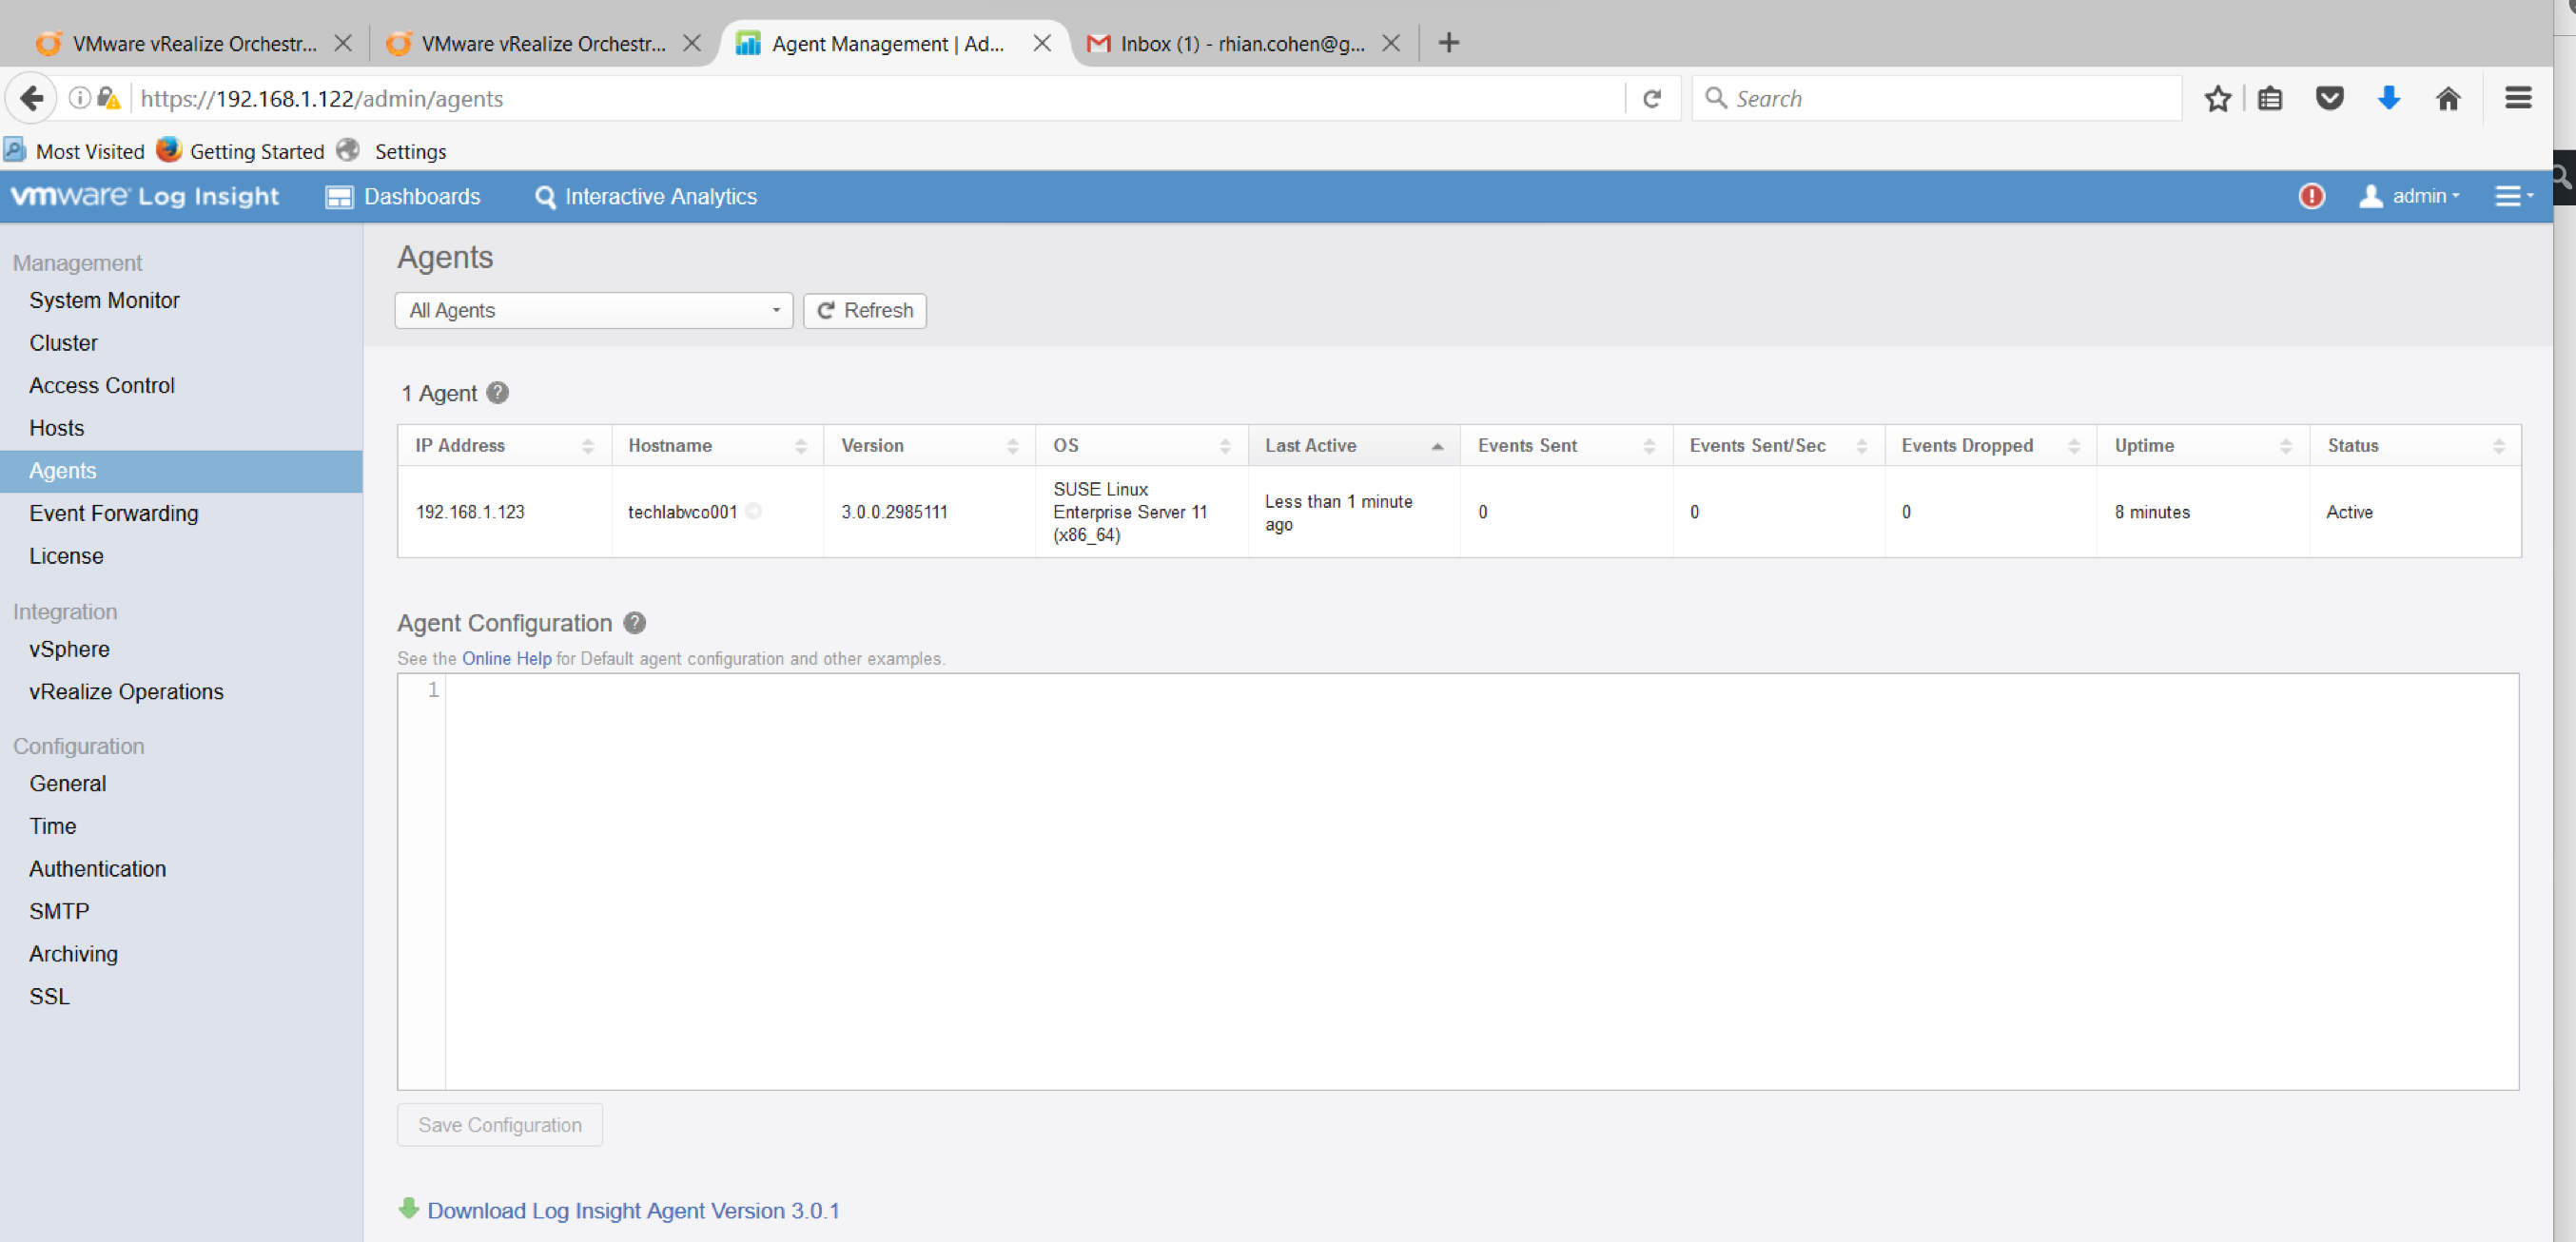
Task: Open the Most Visited bookmarks folder
Action: 75,151
